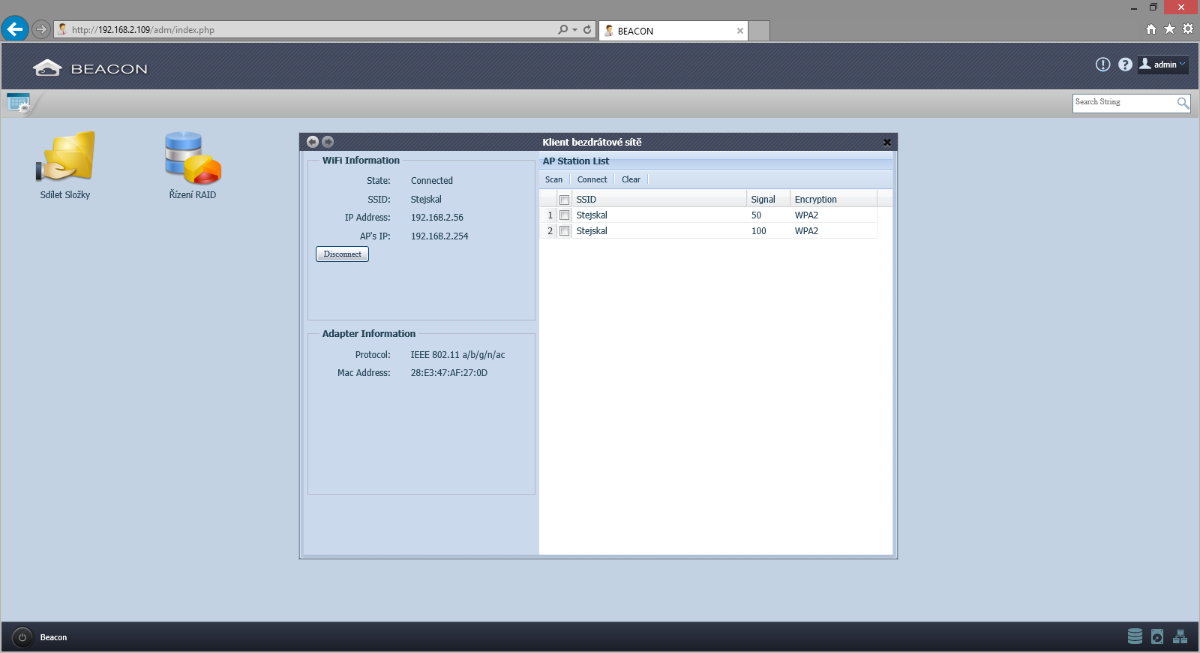The width and height of the screenshot is (1200, 653).
Task: Click into the Search String field
Action: [x=1122, y=103]
